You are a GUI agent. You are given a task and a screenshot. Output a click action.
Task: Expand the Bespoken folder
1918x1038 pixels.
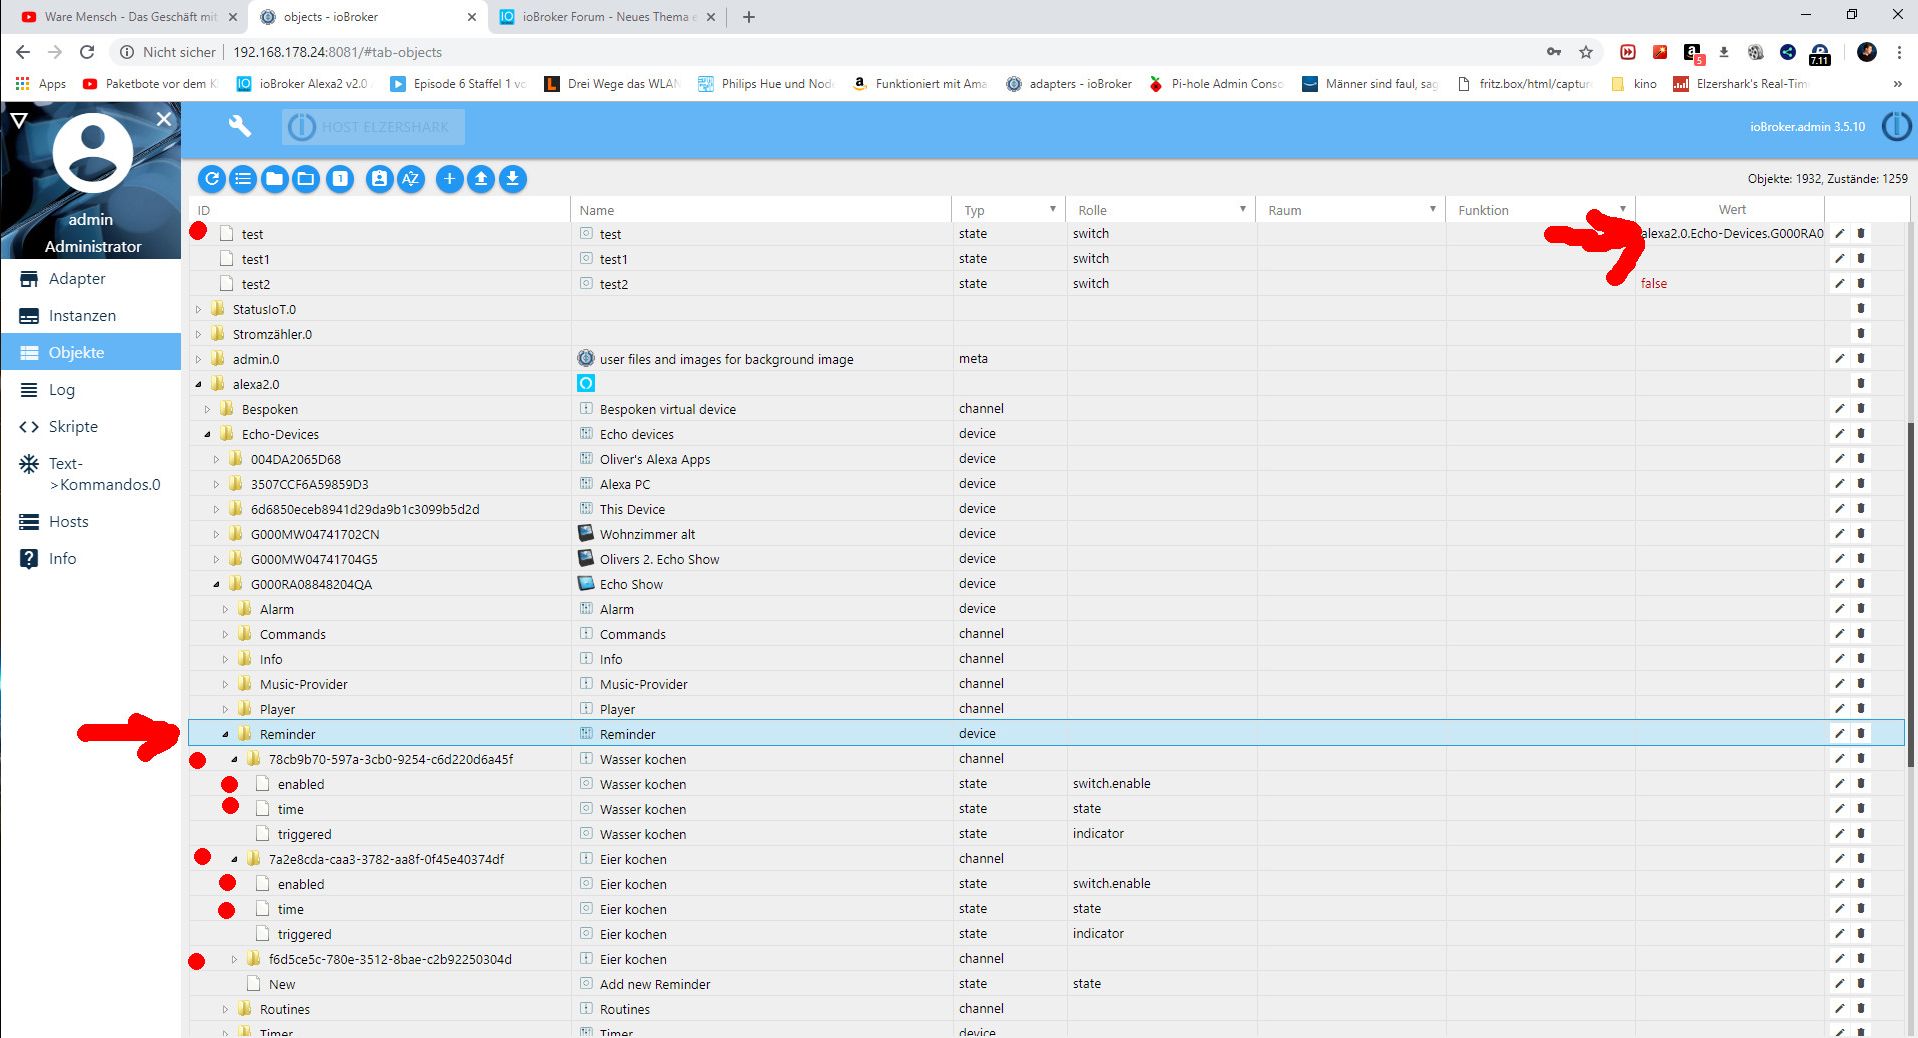pos(208,409)
